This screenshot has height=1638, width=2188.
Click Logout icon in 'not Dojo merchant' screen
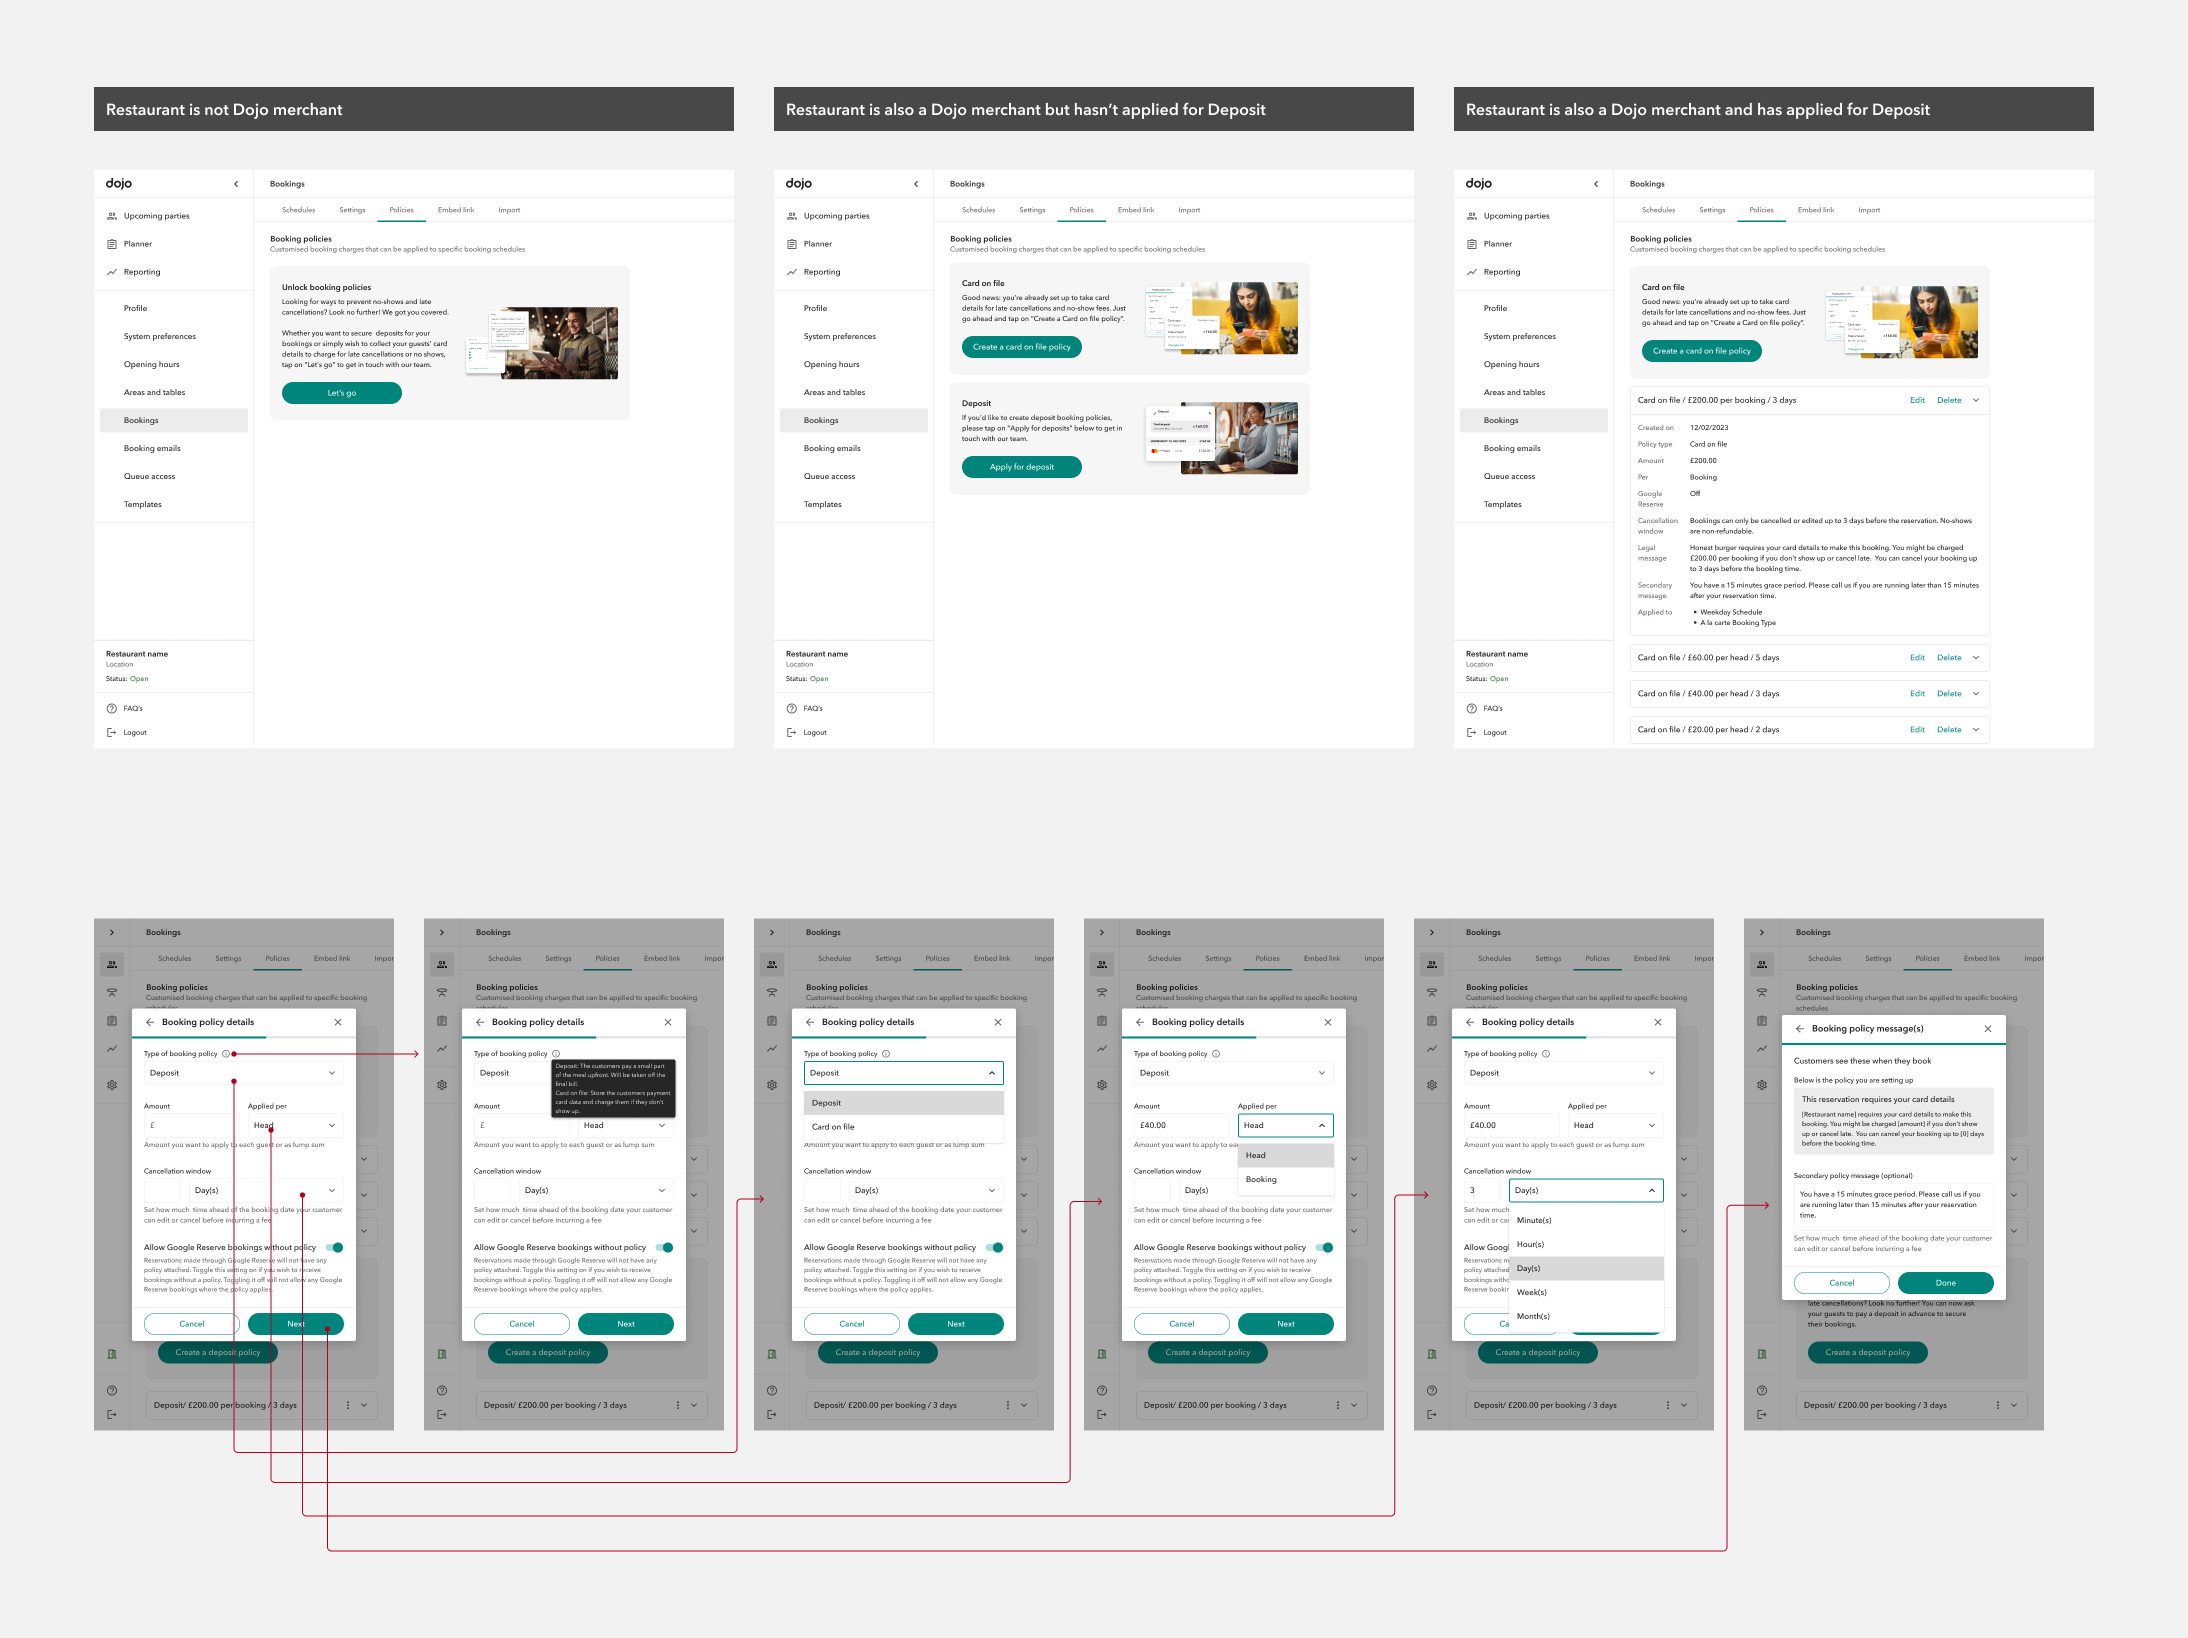(112, 732)
